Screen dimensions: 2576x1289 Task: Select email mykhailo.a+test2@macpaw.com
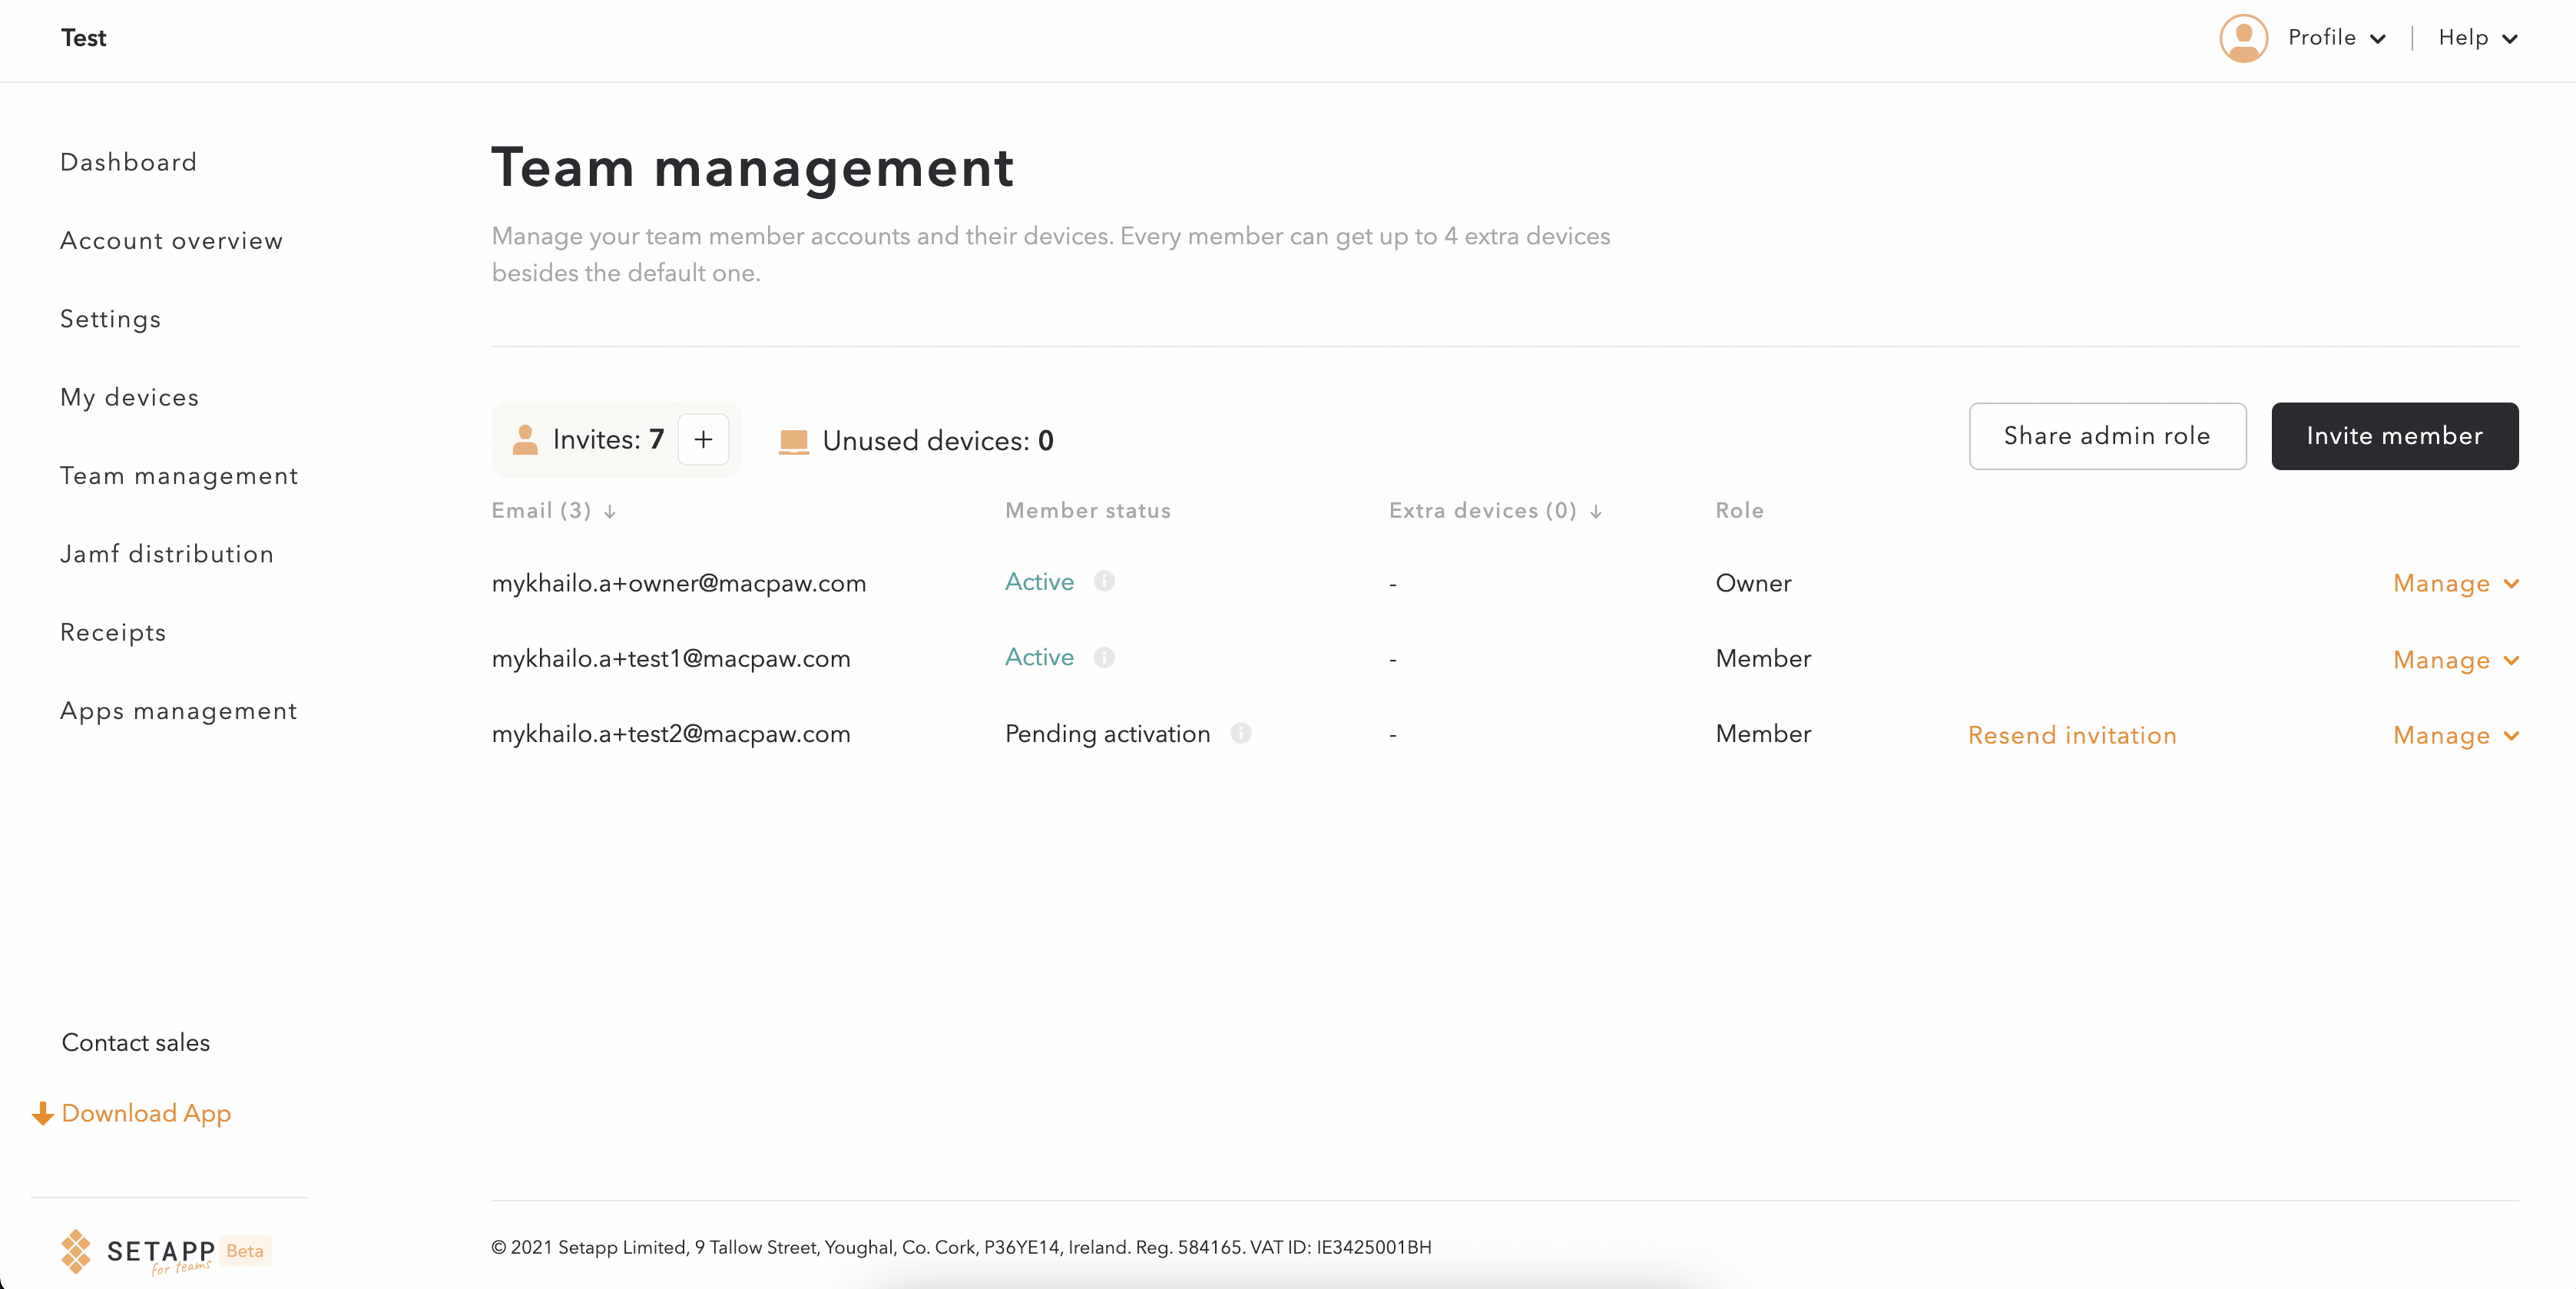671,734
